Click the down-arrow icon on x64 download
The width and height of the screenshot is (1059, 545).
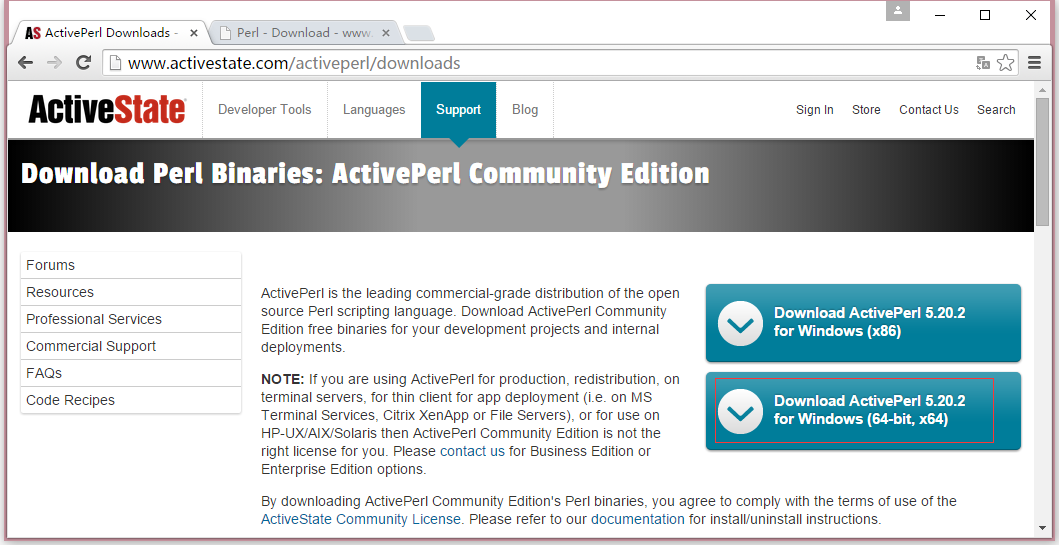(x=740, y=411)
